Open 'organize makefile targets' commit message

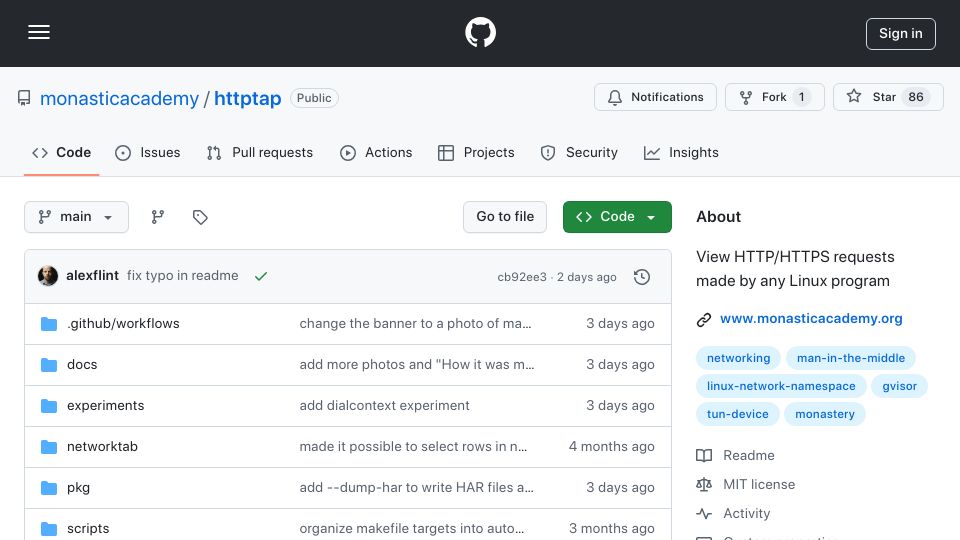(x=411, y=528)
